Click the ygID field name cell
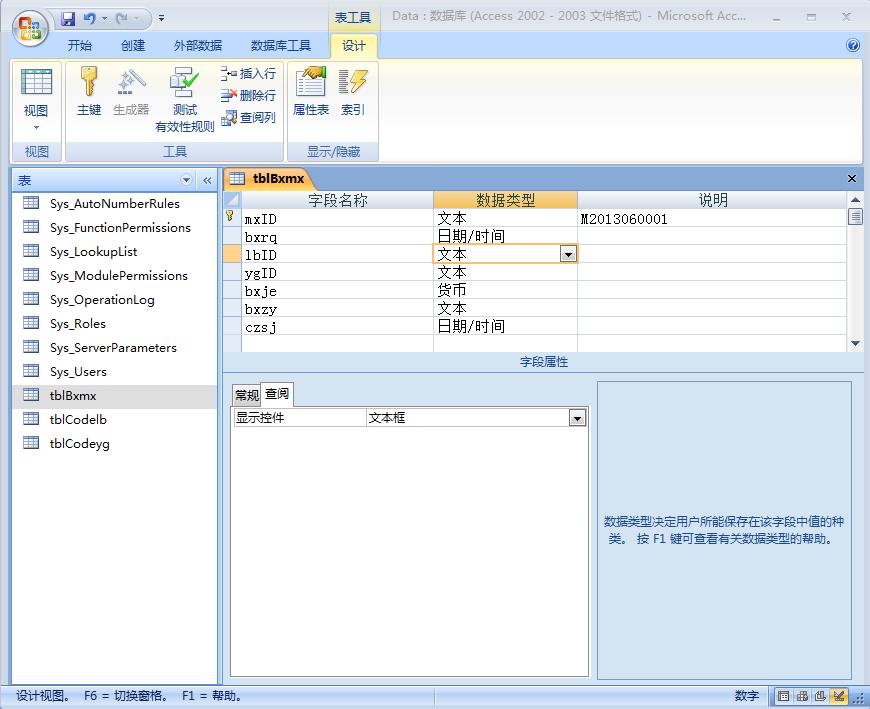The image size is (870, 709). 337,272
